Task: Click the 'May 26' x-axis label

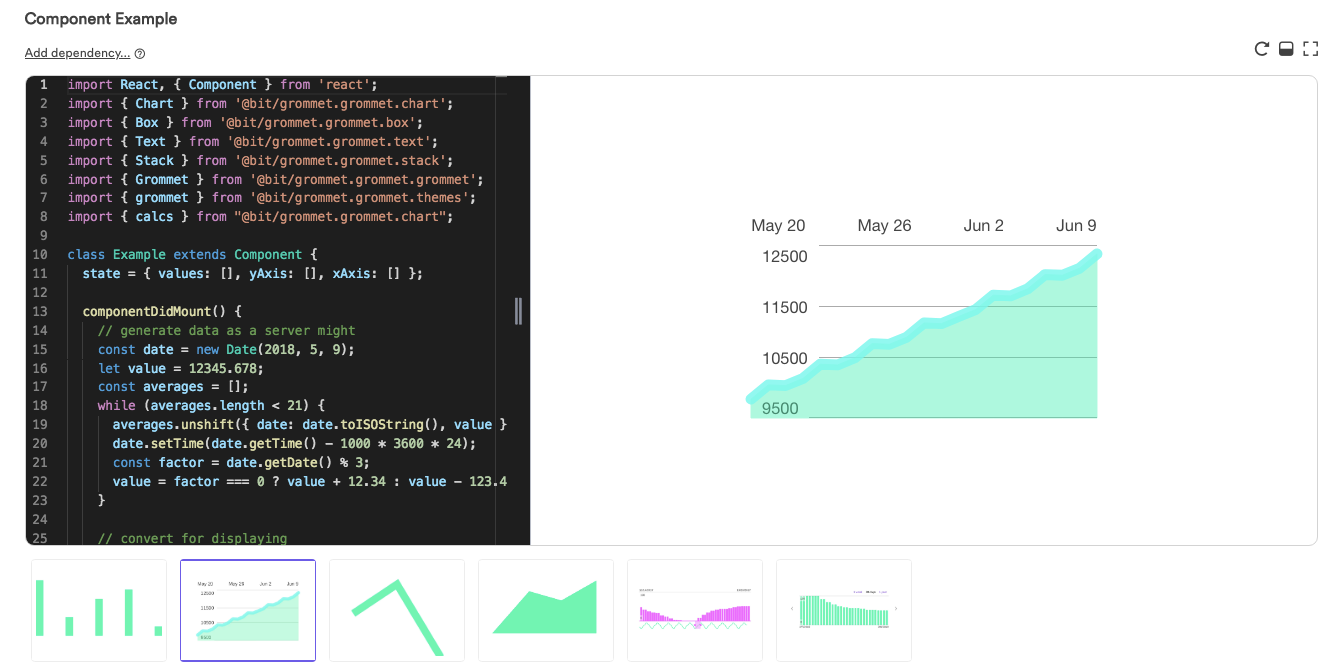Action: pos(884,226)
